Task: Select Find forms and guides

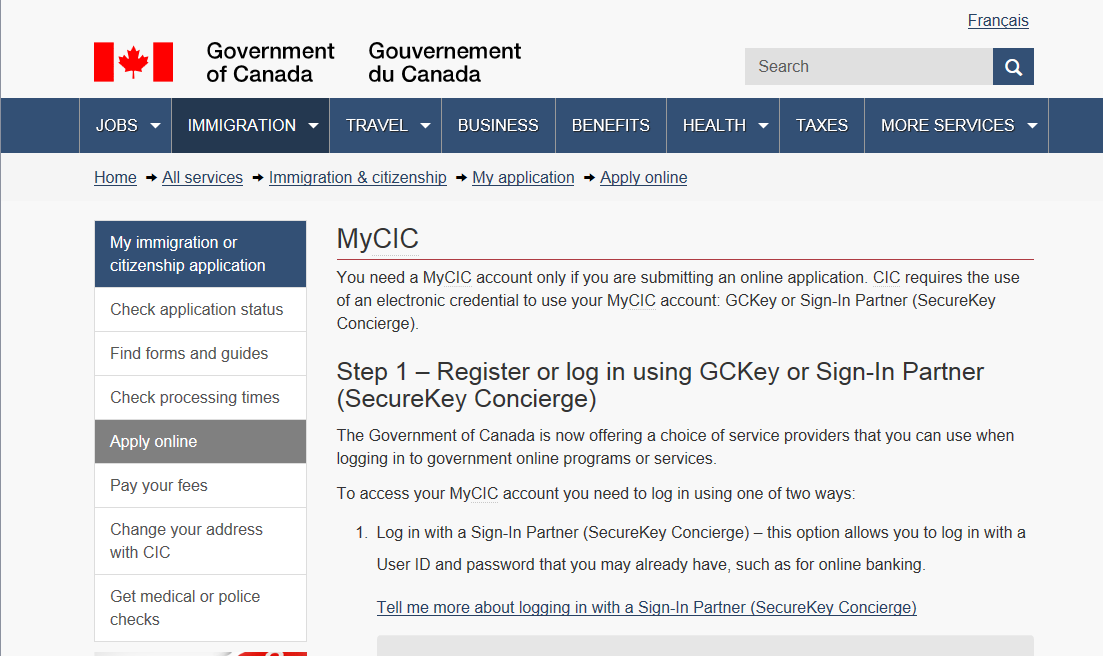Action: pyautogui.click(x=200, y=354)
